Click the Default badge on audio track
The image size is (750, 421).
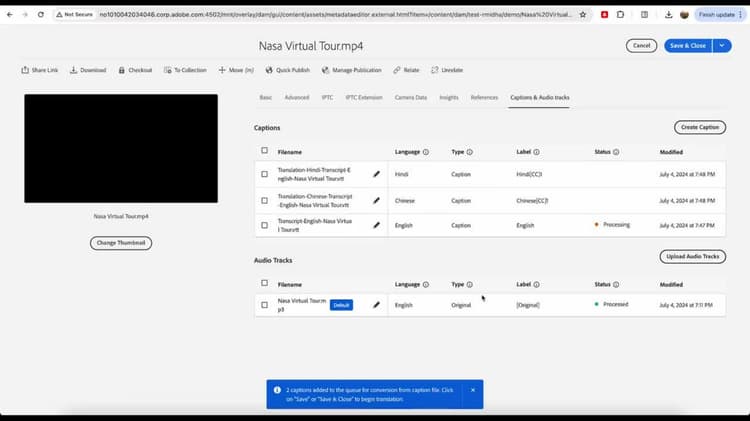[x=341, y=305]
